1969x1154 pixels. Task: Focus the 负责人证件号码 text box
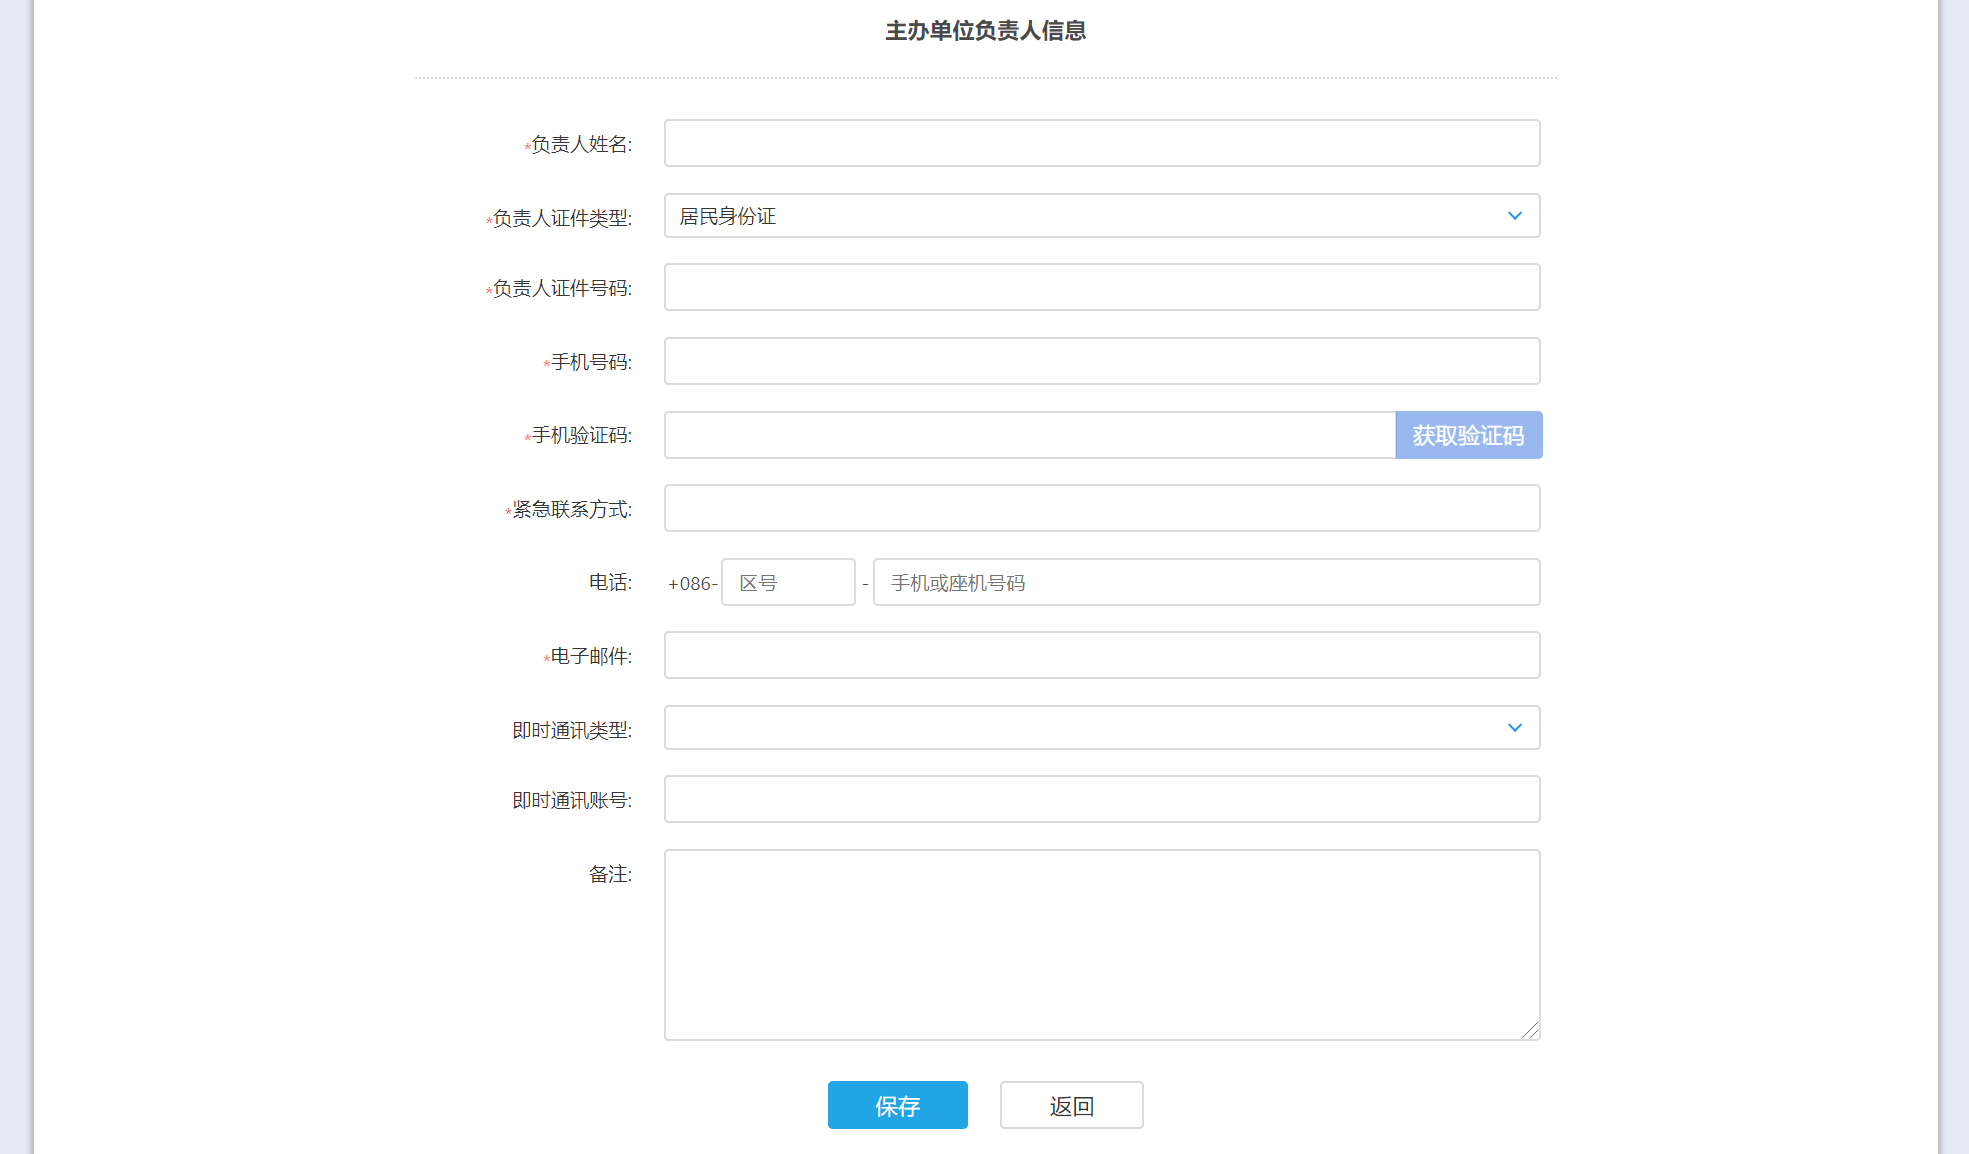click(1101, 287)
